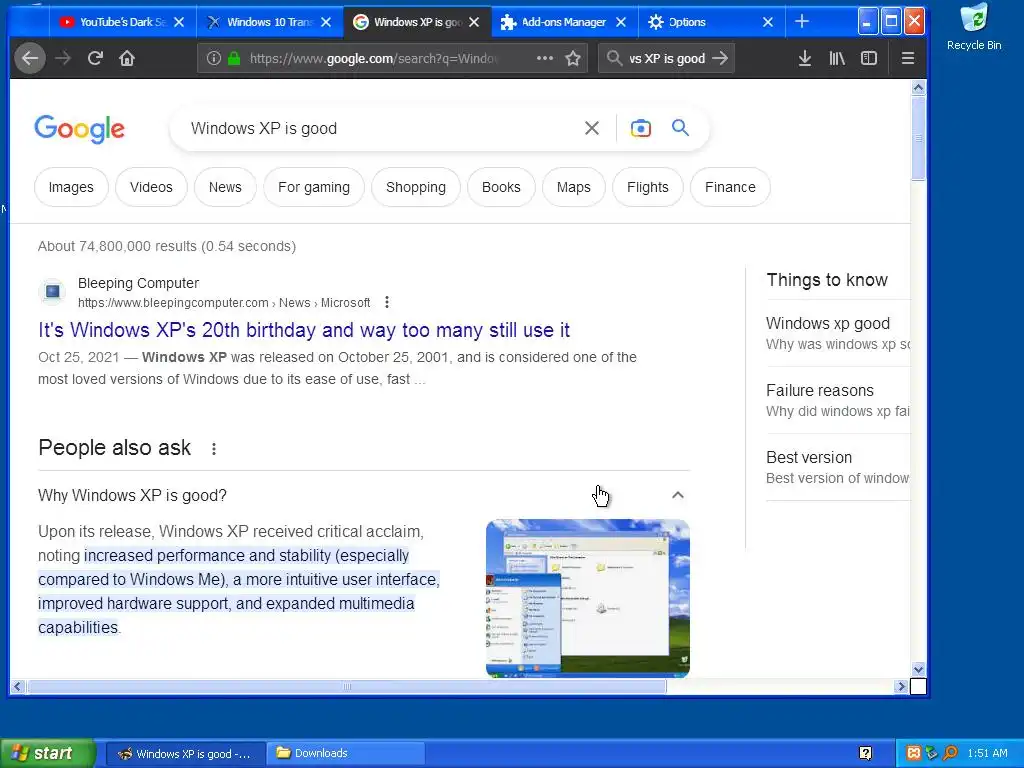Open the Recycle Bin desktop icon
The image size is (1024, 768).
click(x=974, y=27)
